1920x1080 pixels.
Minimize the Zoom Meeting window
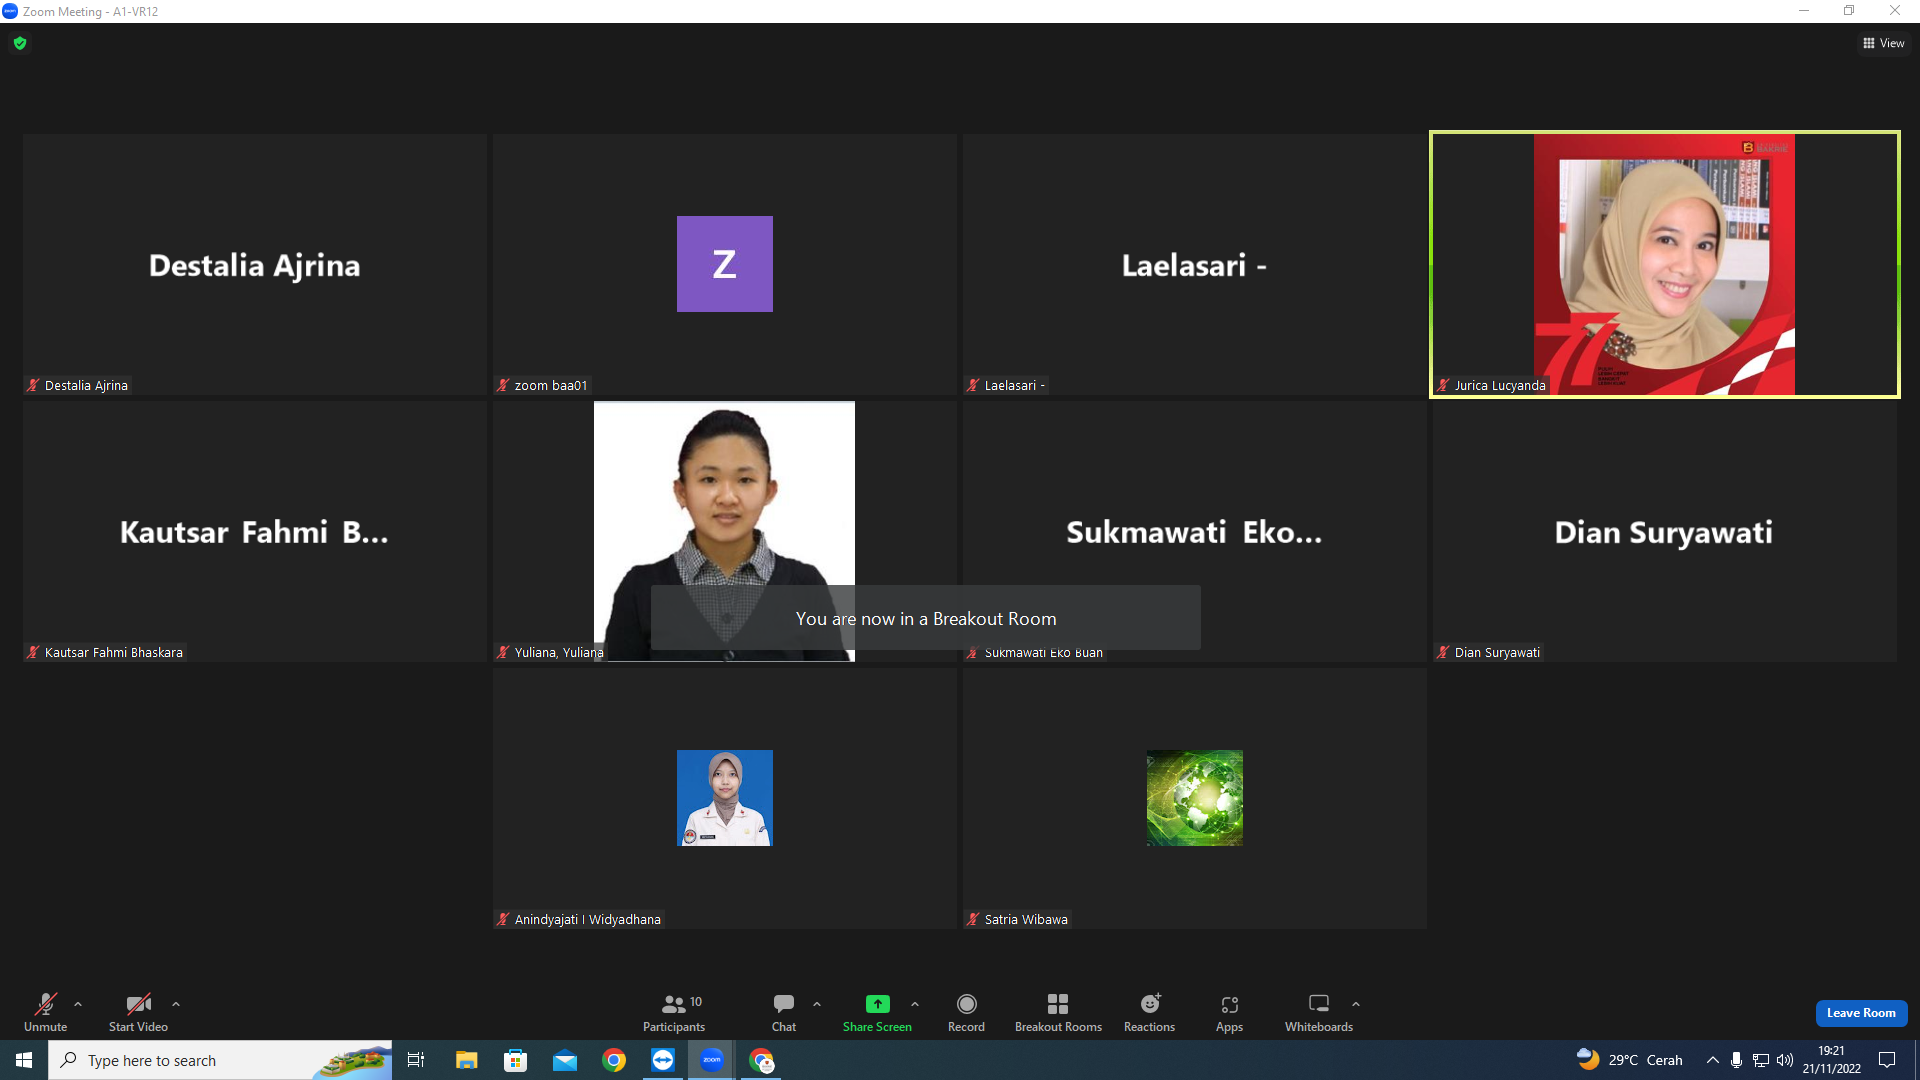pyautogui.click(x=1804, y=11)
